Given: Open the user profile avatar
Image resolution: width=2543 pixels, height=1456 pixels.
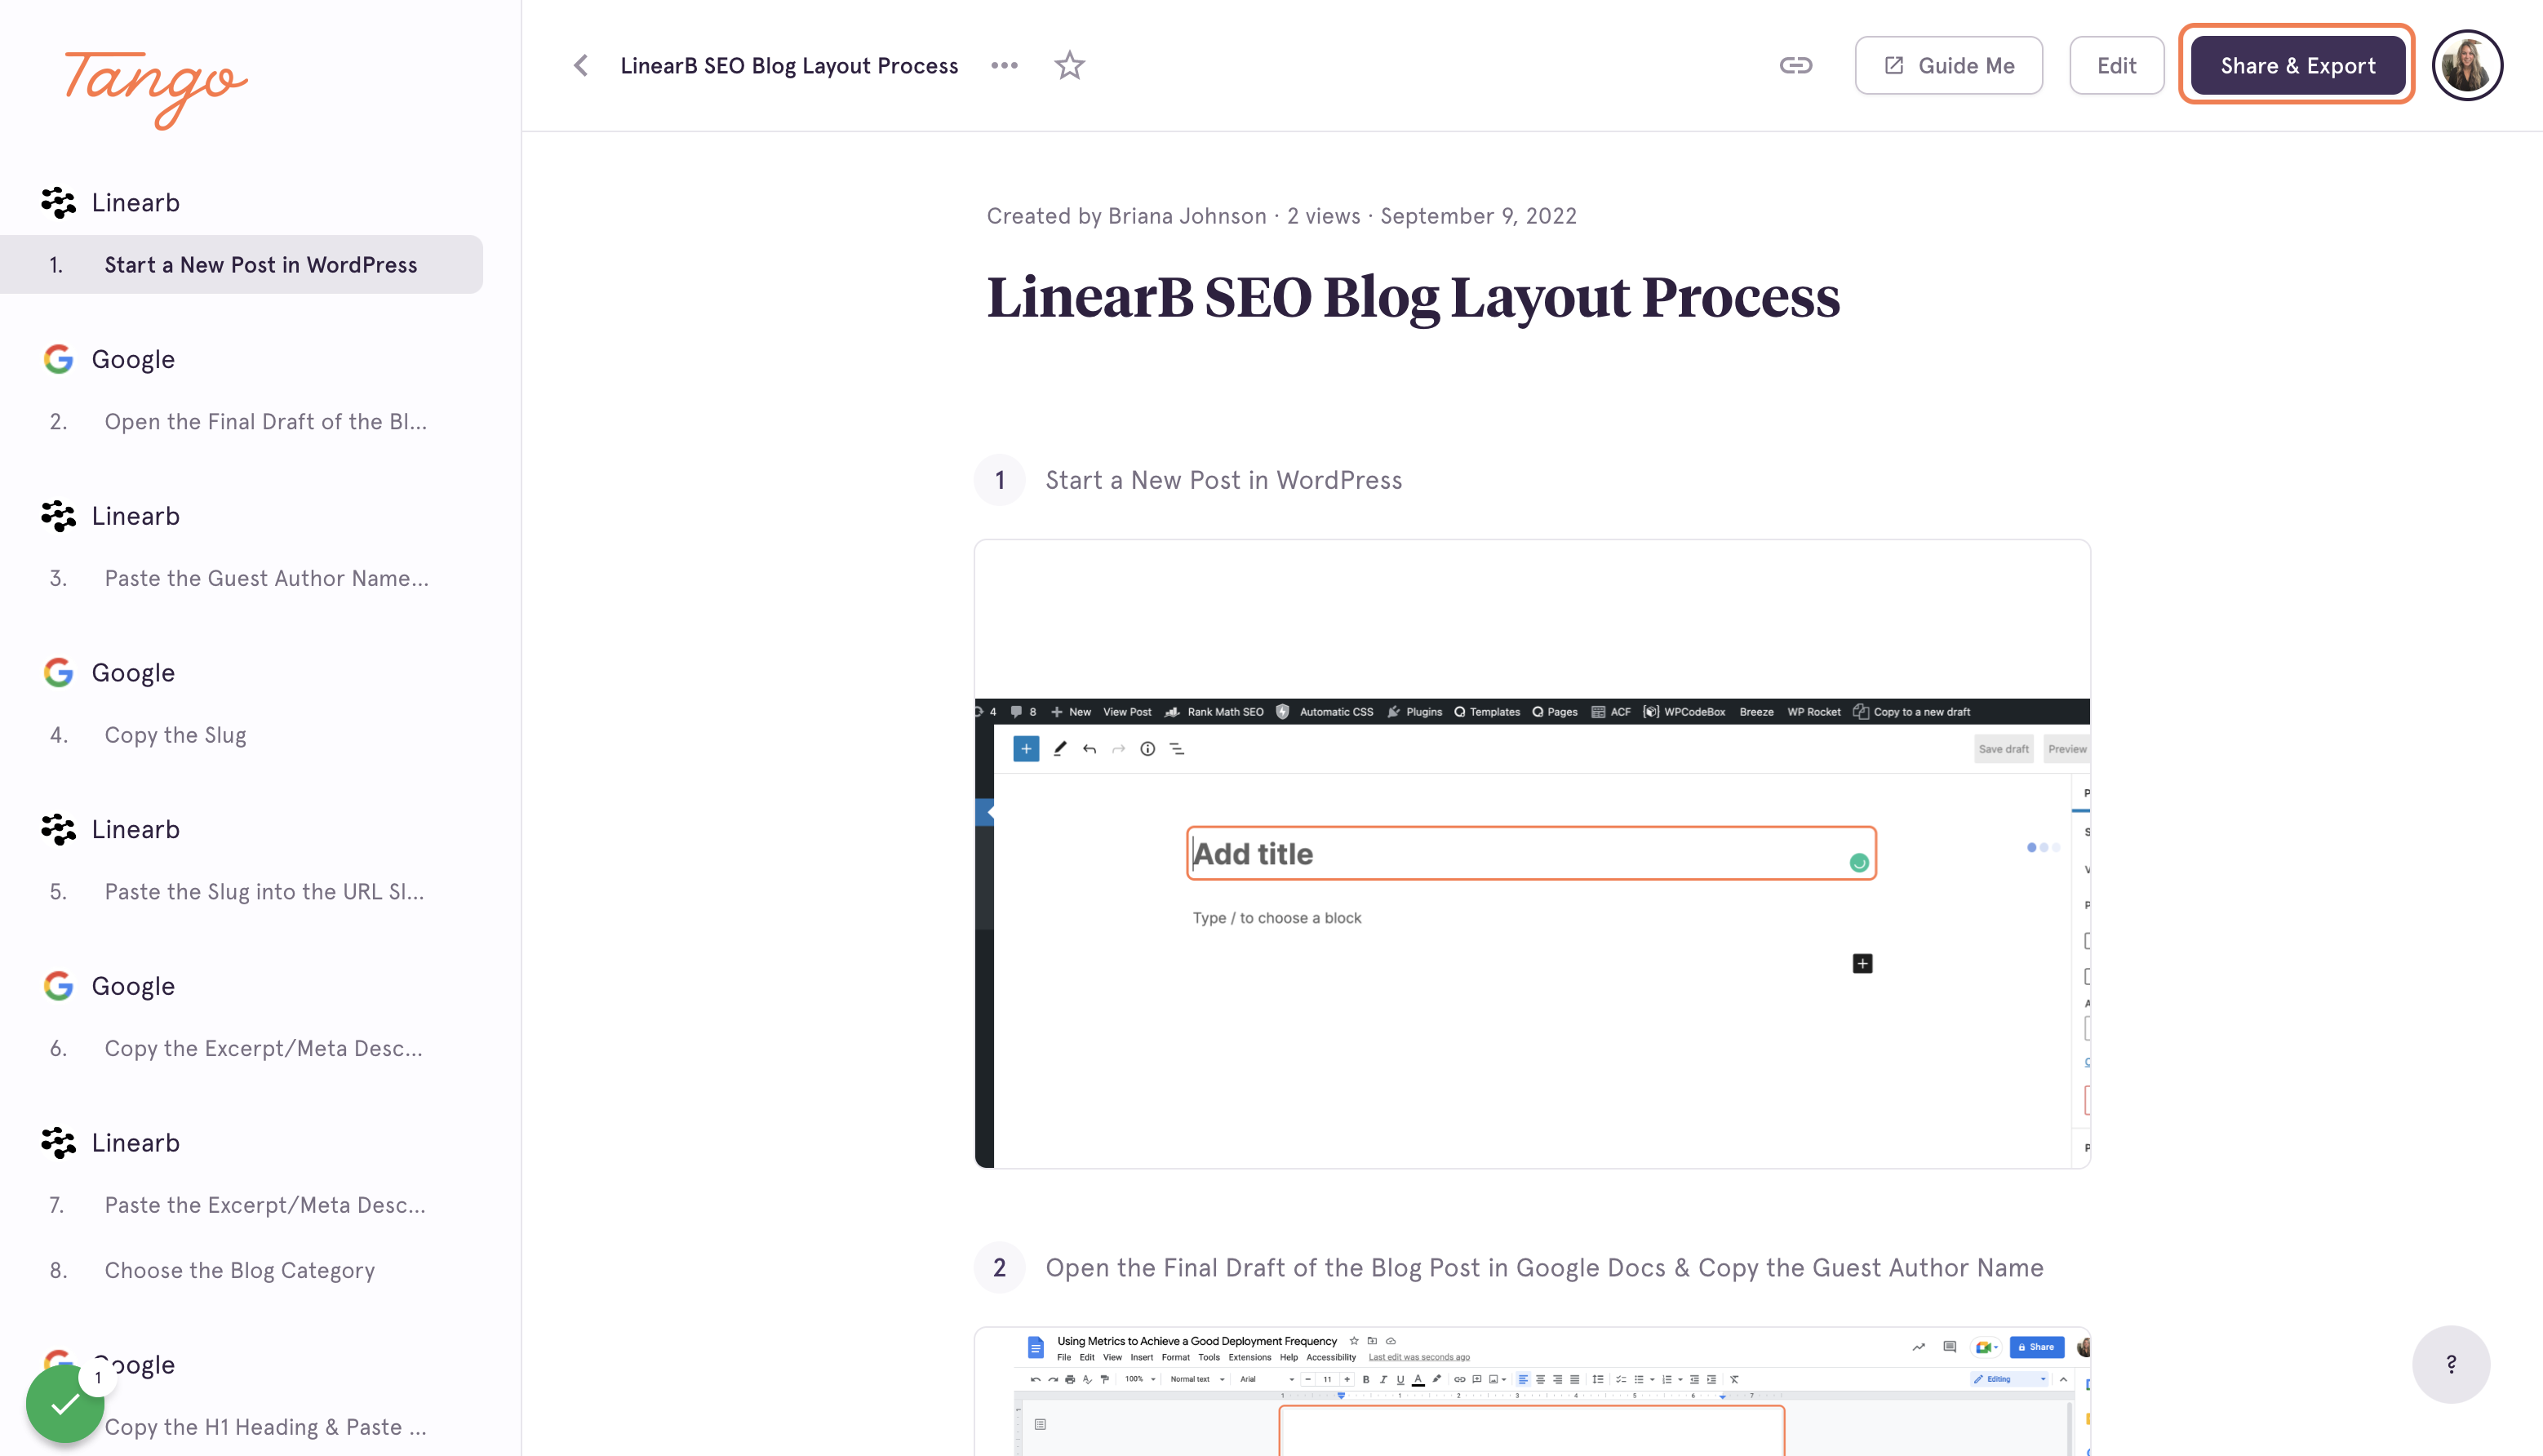Looking at the screenshot, I should [x=2467, y=66].
